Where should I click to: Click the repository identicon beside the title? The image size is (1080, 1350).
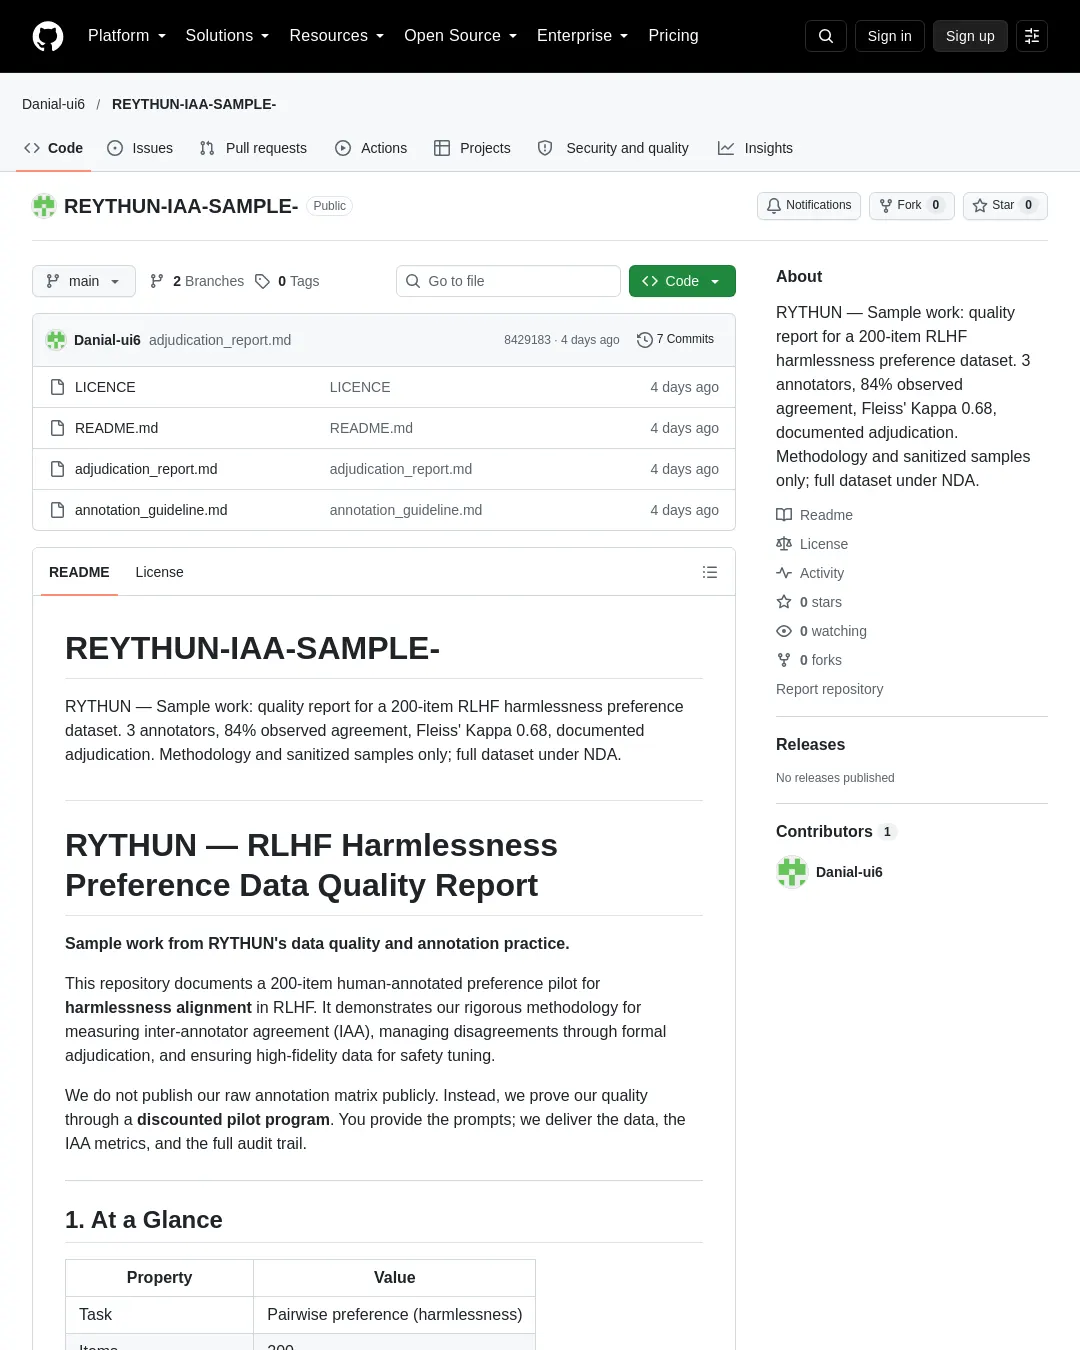coord(44,206)
